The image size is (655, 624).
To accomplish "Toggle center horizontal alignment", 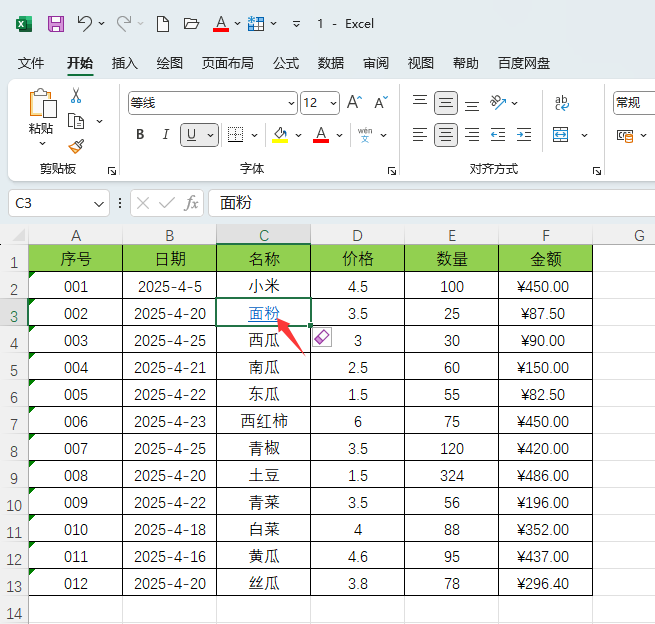I will (446, 135).
